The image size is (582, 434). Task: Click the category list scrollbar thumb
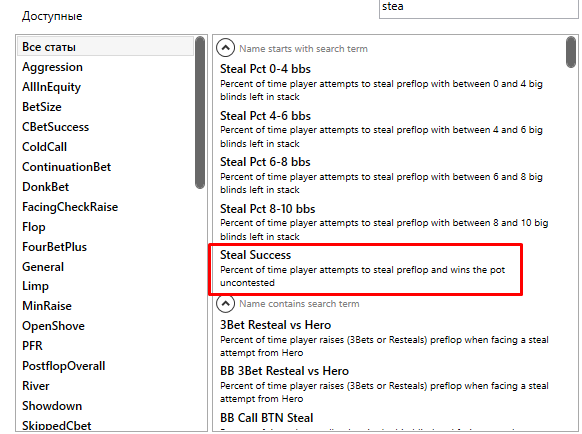200,112
